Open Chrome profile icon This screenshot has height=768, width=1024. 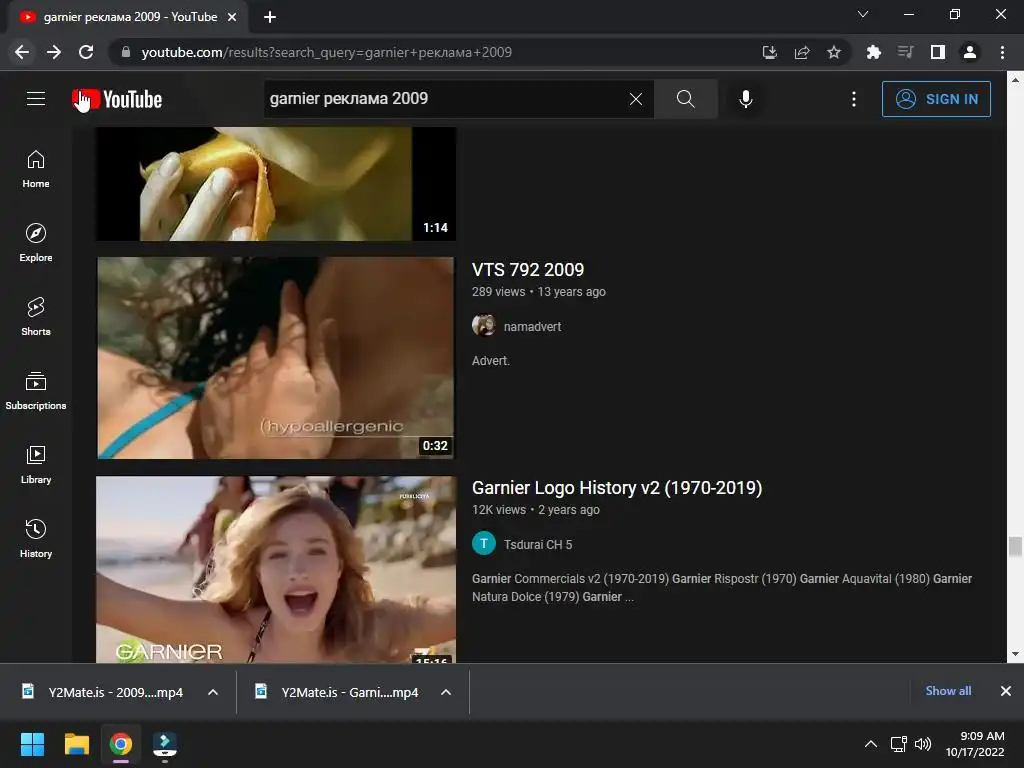pyautogui.click(x=970, y=52)
